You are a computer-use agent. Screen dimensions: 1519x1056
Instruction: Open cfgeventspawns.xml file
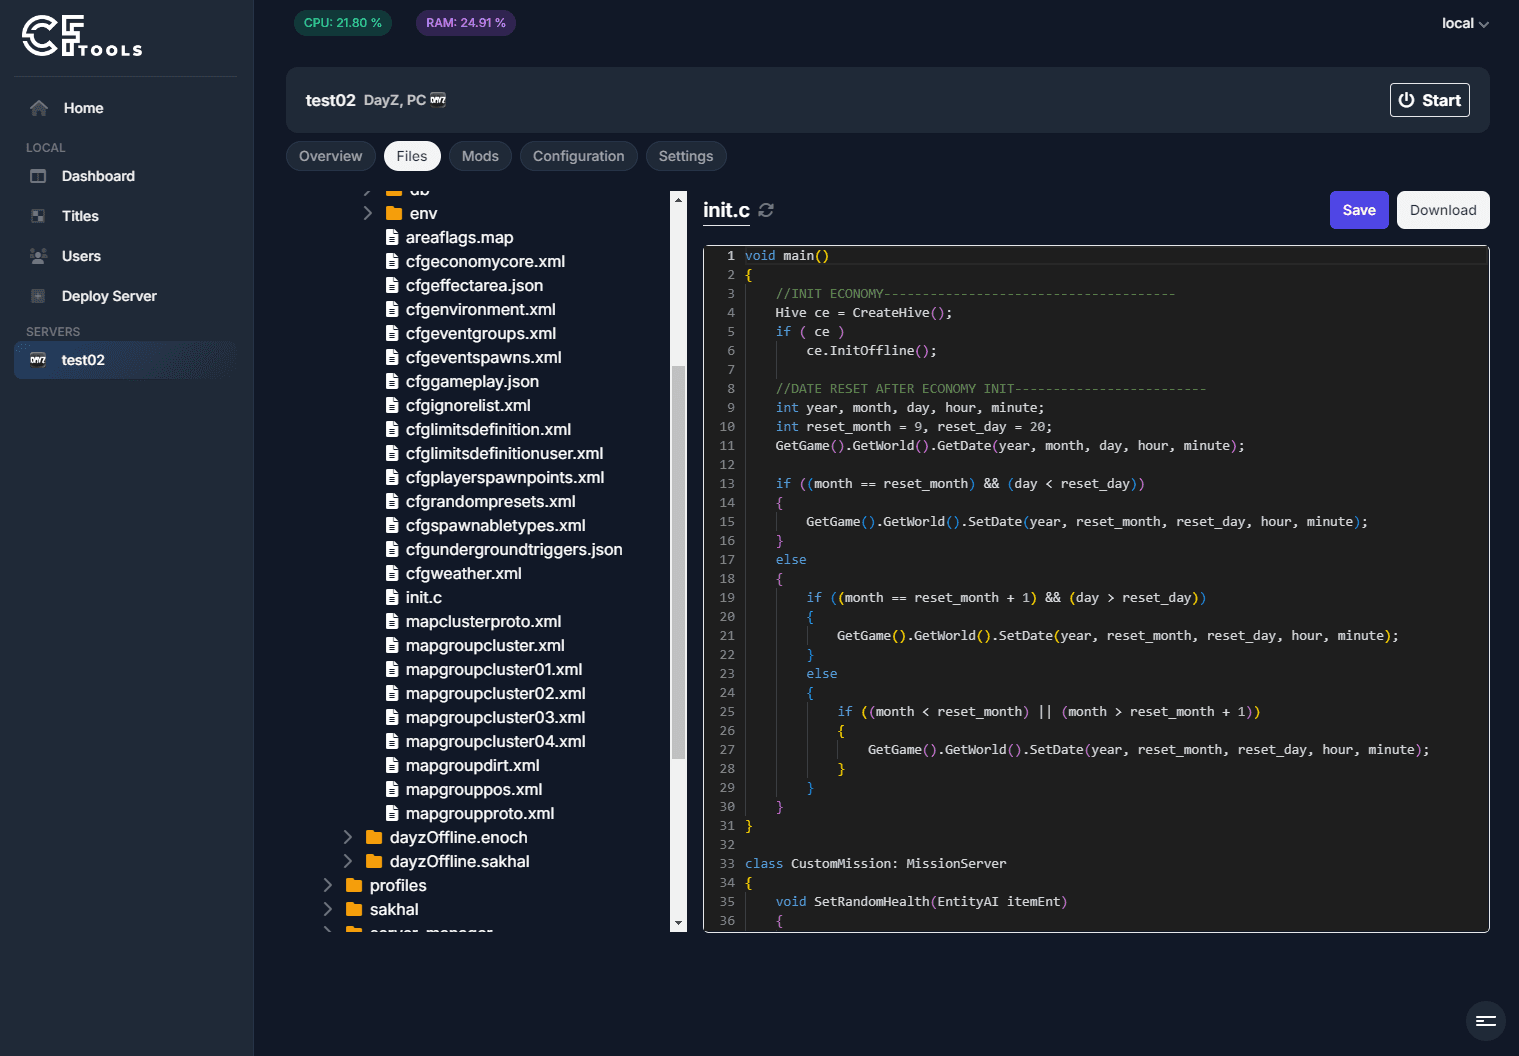pyautogui.click(x=484, y=357)
